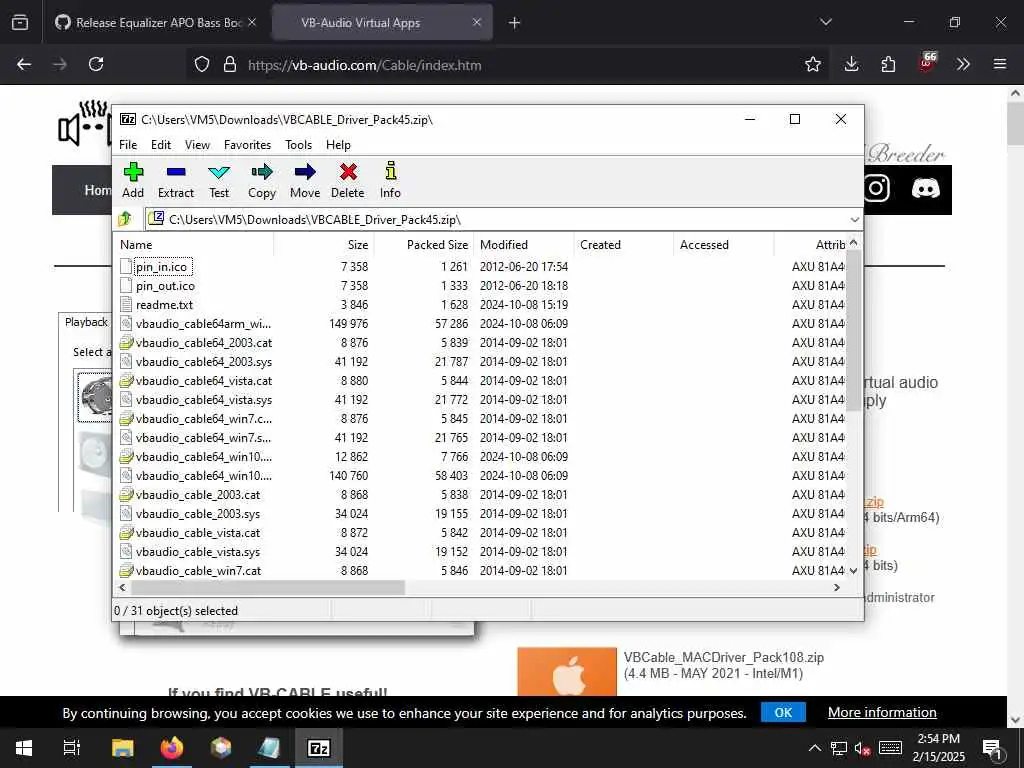The width and height of the screenshot is (1024, 768).
Task: Open the browser extensions icon
Action: point(888,64)
